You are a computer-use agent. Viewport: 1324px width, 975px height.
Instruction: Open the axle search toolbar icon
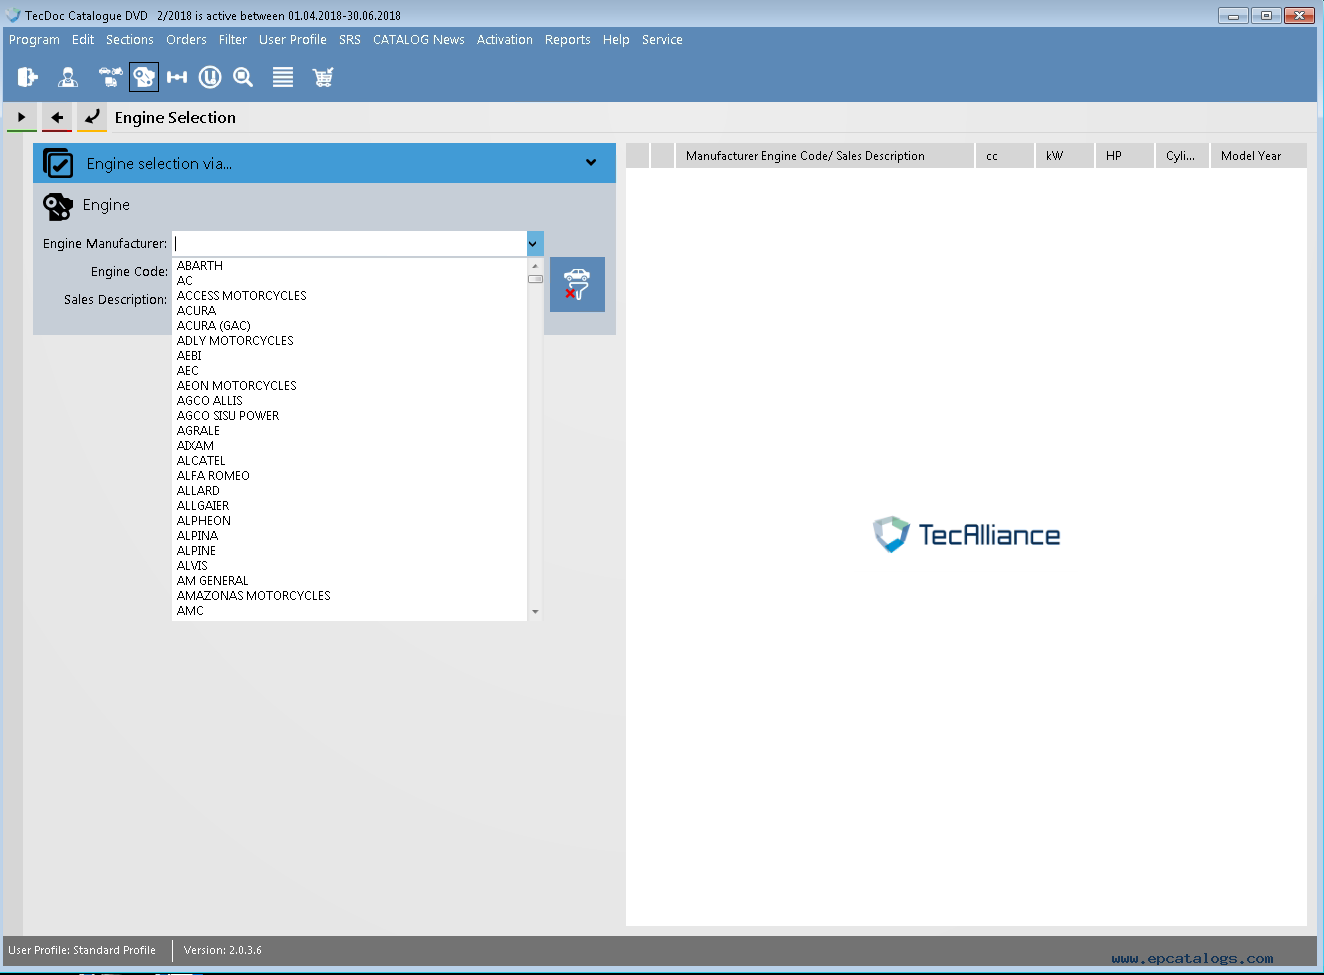[177, 77]
